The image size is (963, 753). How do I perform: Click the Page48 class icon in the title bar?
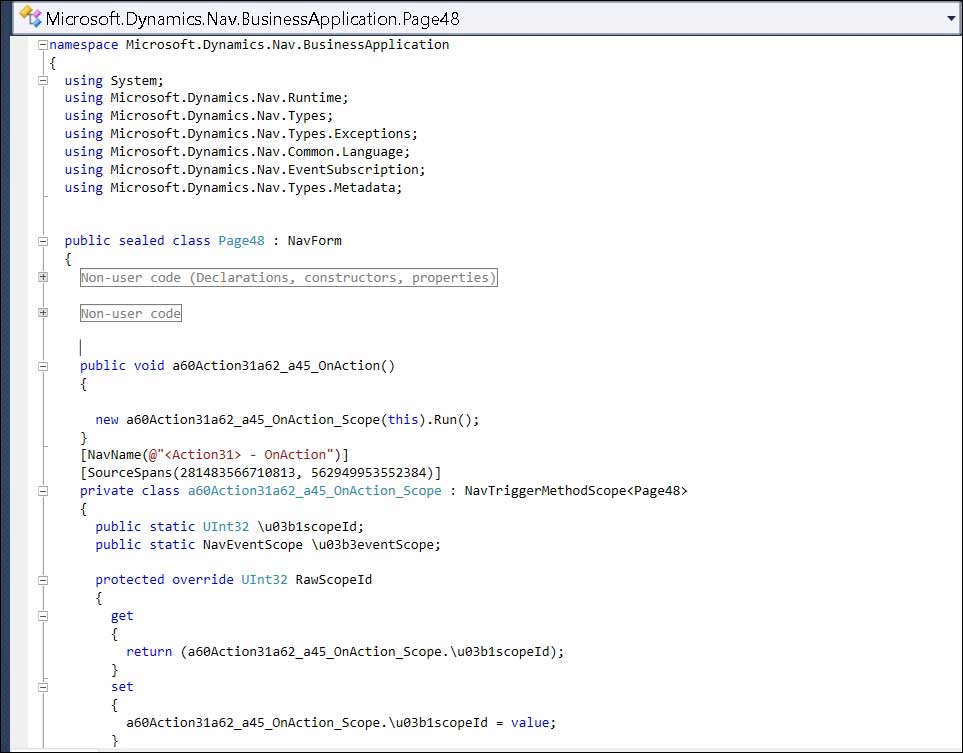click(27, 16)
